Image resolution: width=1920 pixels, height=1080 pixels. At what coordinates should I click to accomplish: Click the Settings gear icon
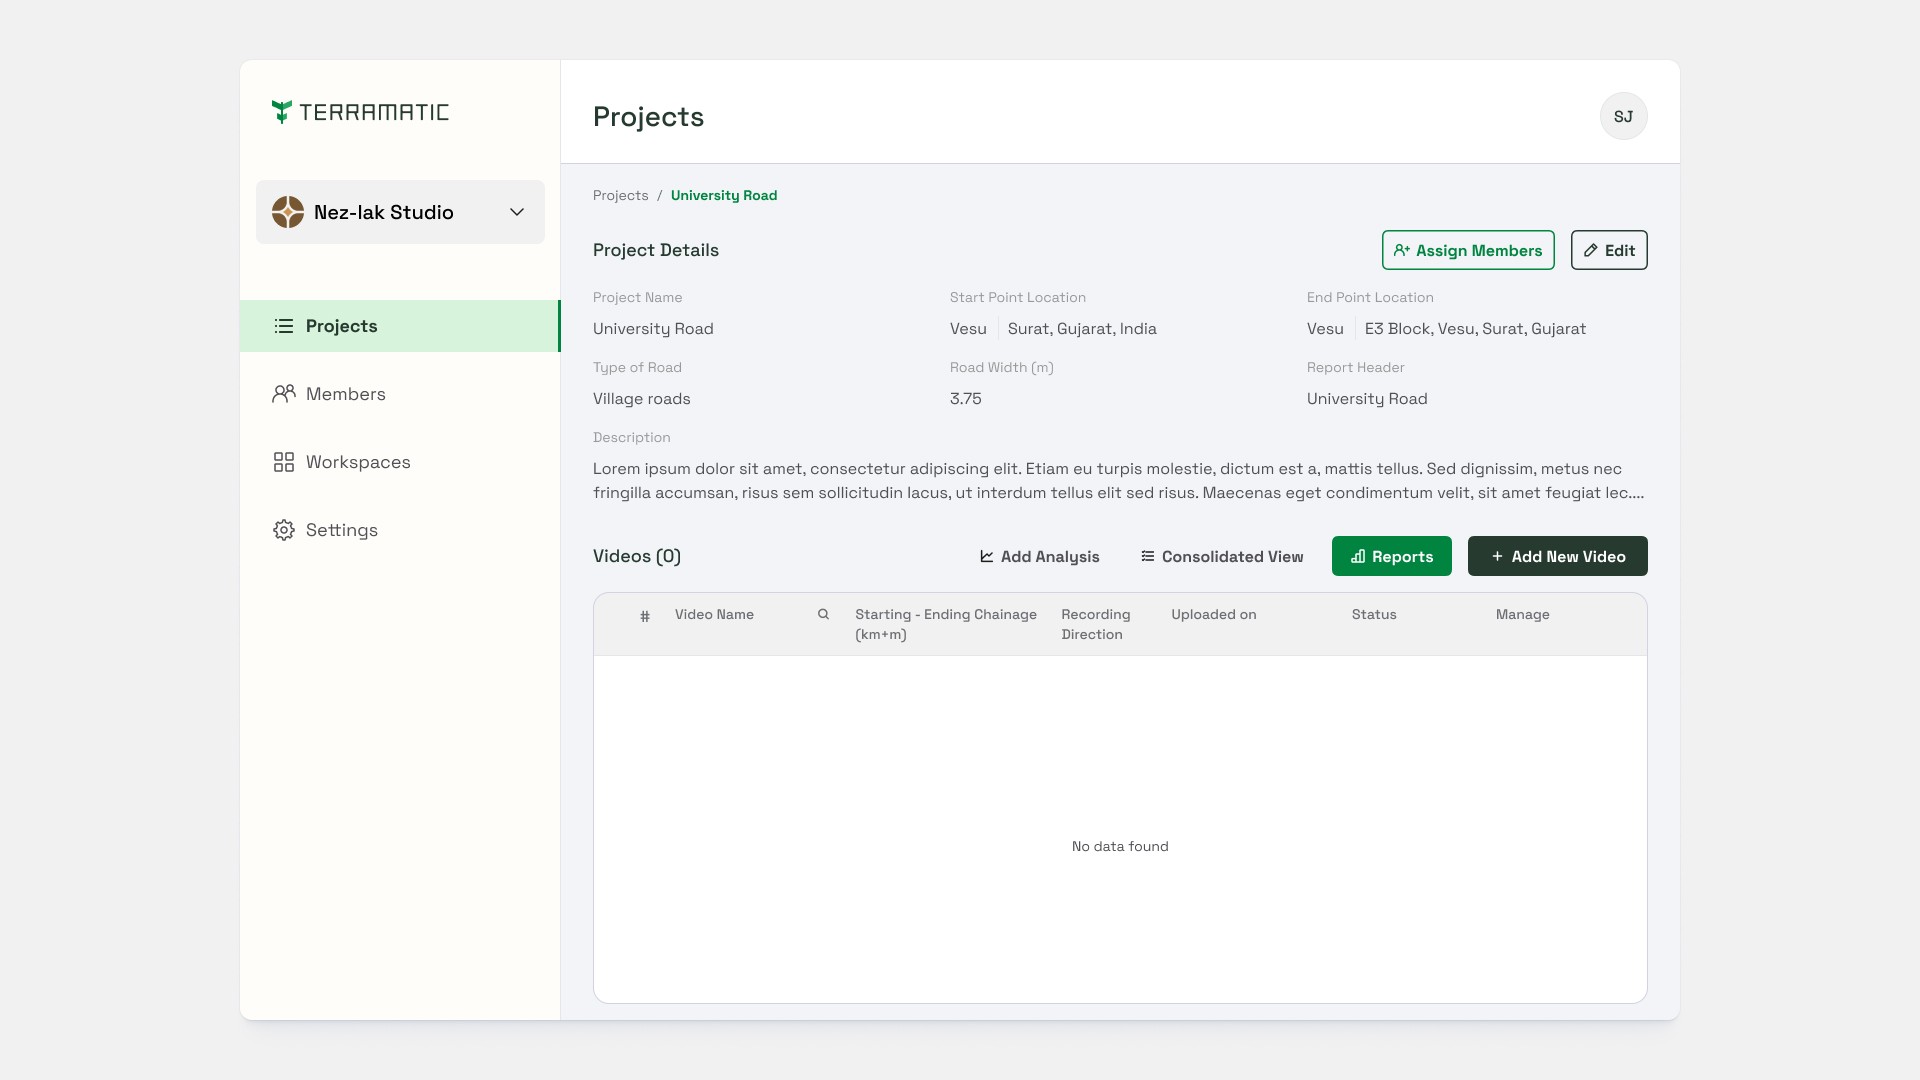click(x=284, y=530)
